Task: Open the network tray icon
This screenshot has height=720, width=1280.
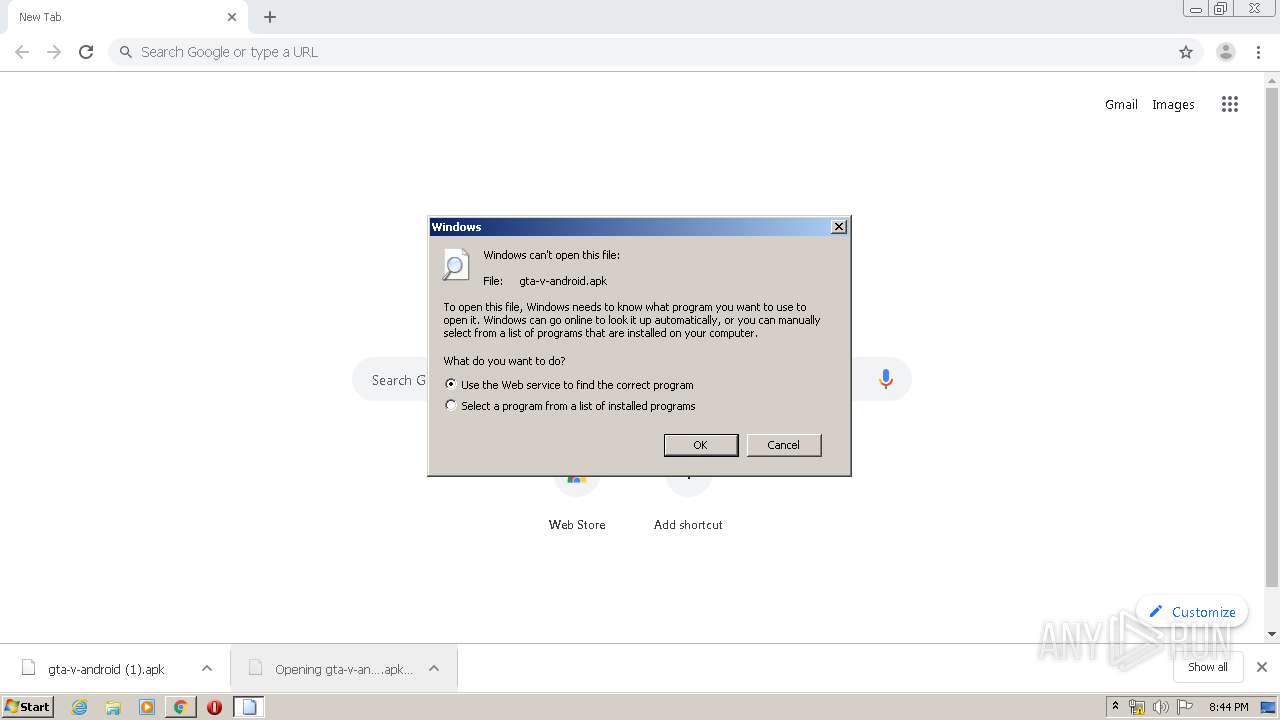Action: tap(1137, 707)
